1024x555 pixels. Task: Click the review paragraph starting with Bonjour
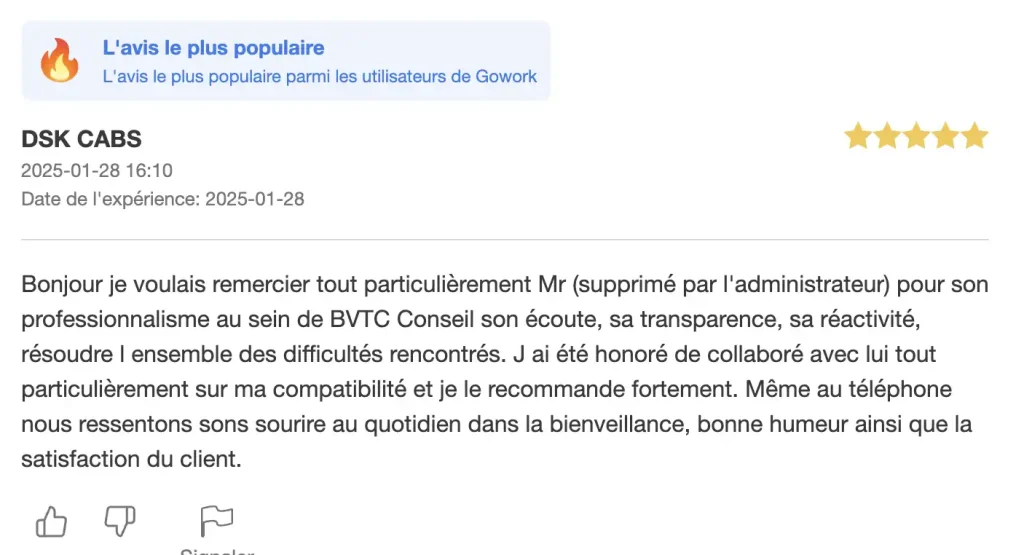(504, 372)
